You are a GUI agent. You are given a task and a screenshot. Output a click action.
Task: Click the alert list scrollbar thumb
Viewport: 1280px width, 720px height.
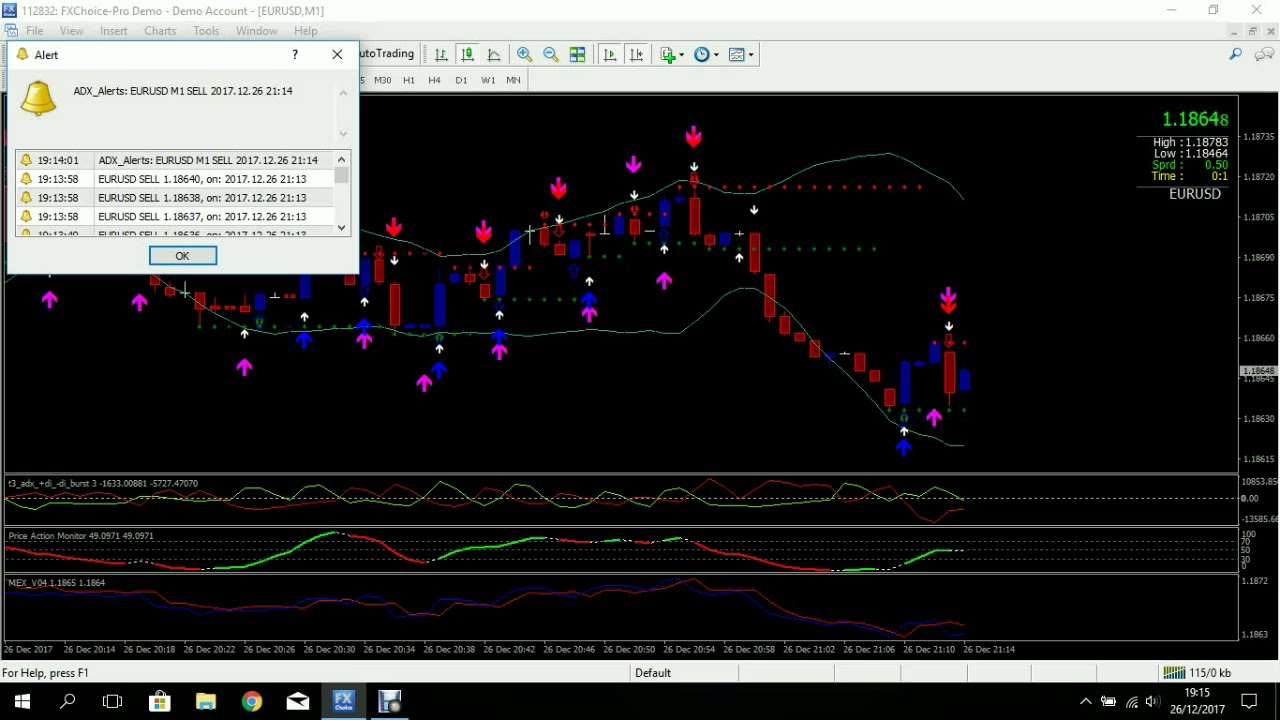coord(342,176)
